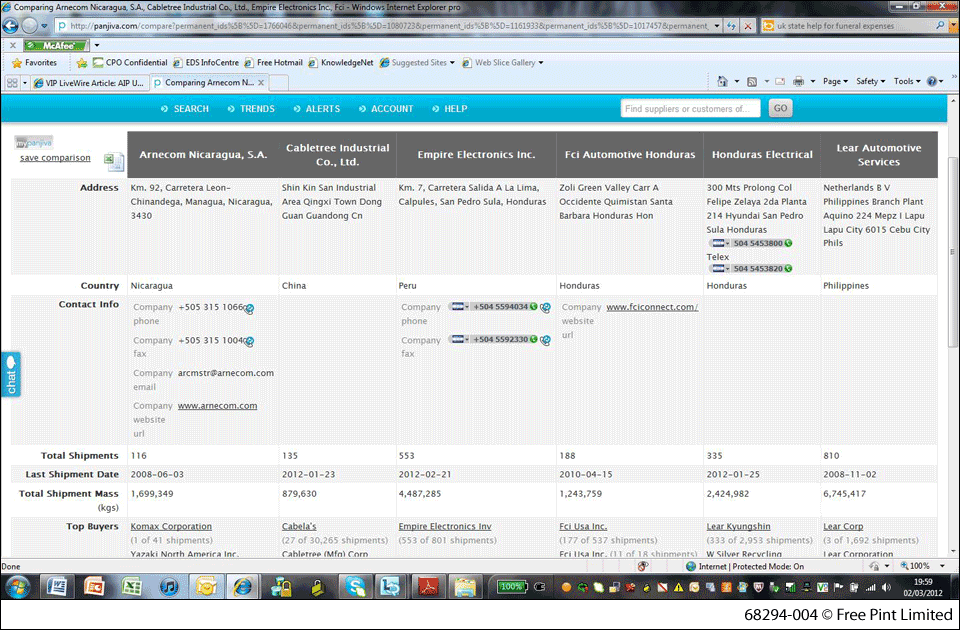The height and width of the screenshot is (630, 960).
Task: Open Skype from the taskbar
Action: point(353,586)
